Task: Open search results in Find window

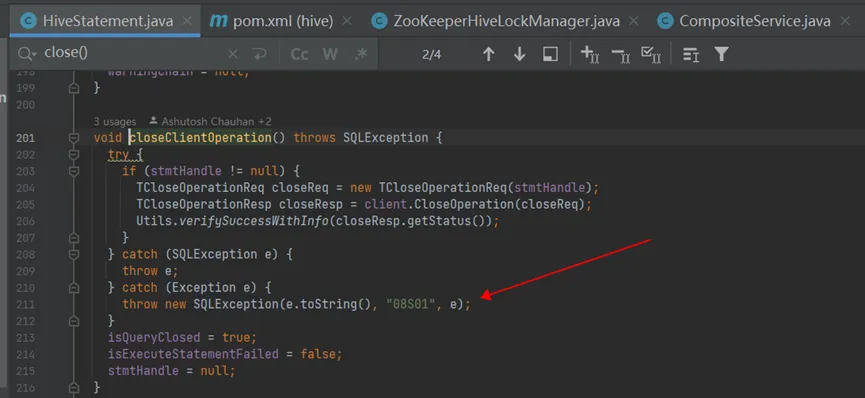Action: click(550, 54)
